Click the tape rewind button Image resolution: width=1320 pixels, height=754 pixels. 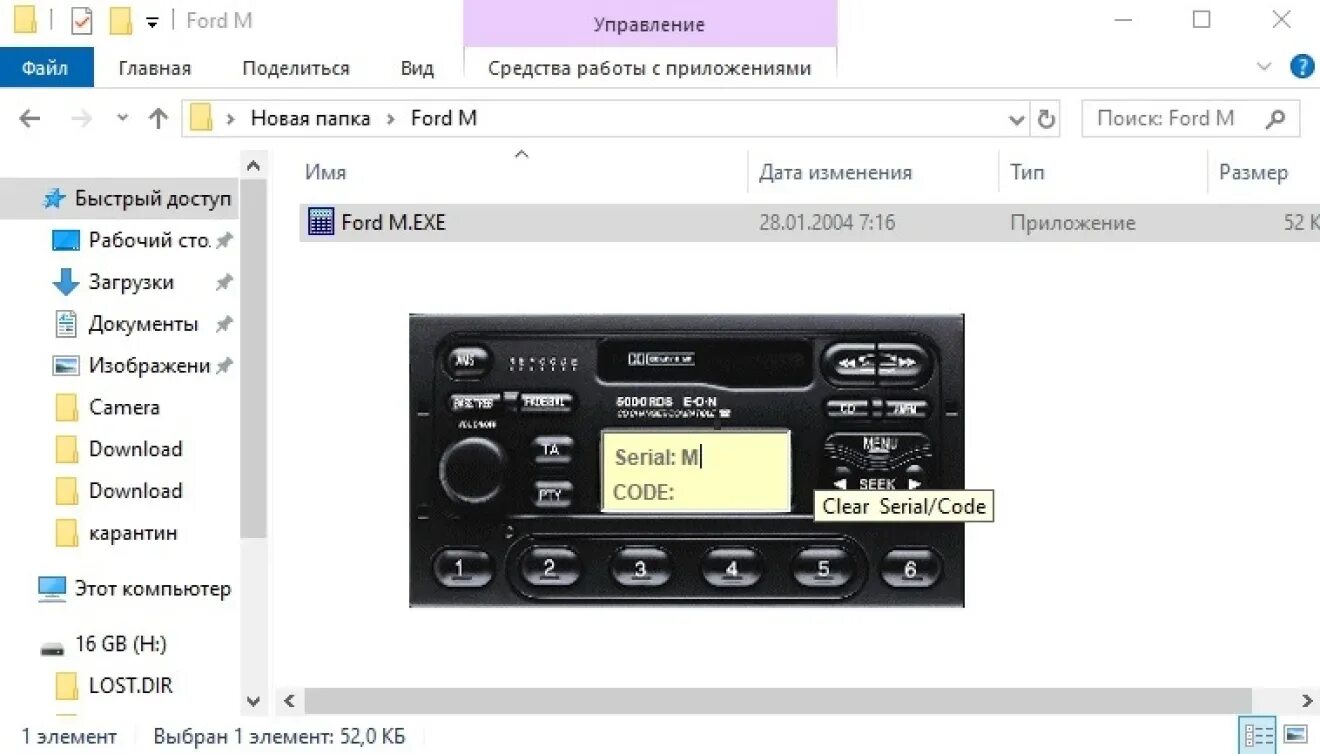click(x=851, y=362)
